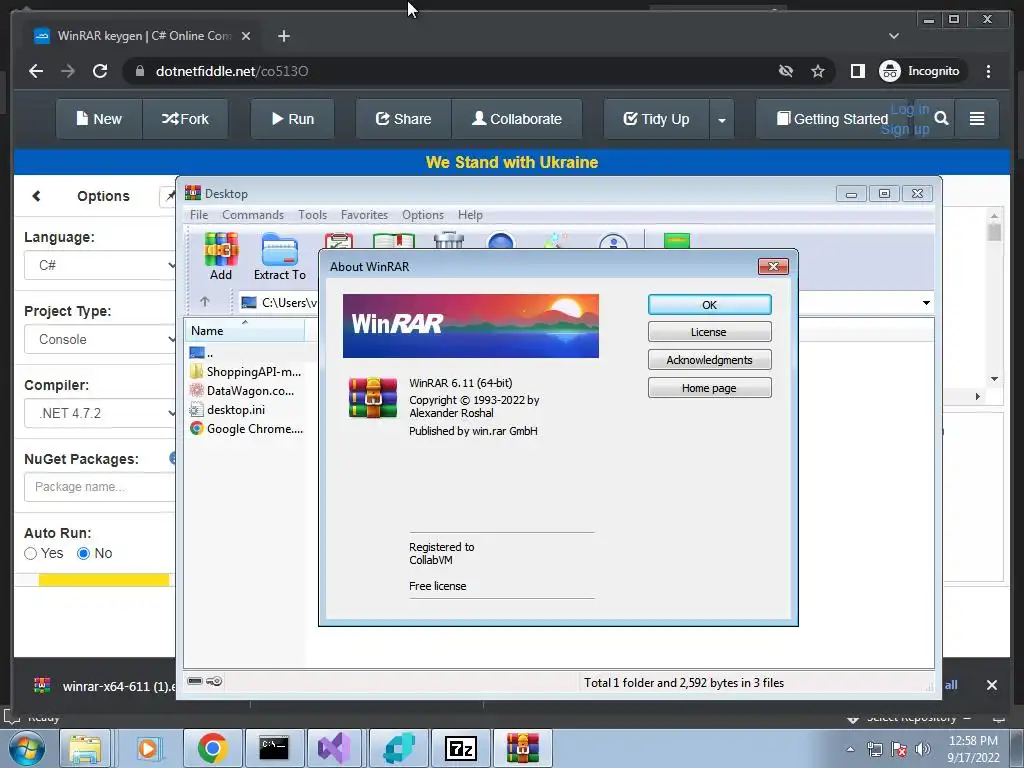
Task: Click the Incognito profile indicator
Action: pos(920,71)
